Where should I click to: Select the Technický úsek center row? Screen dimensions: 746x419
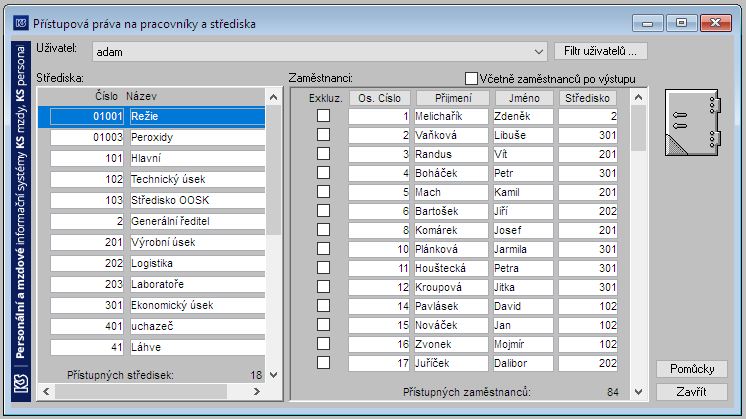click(157, 179)
